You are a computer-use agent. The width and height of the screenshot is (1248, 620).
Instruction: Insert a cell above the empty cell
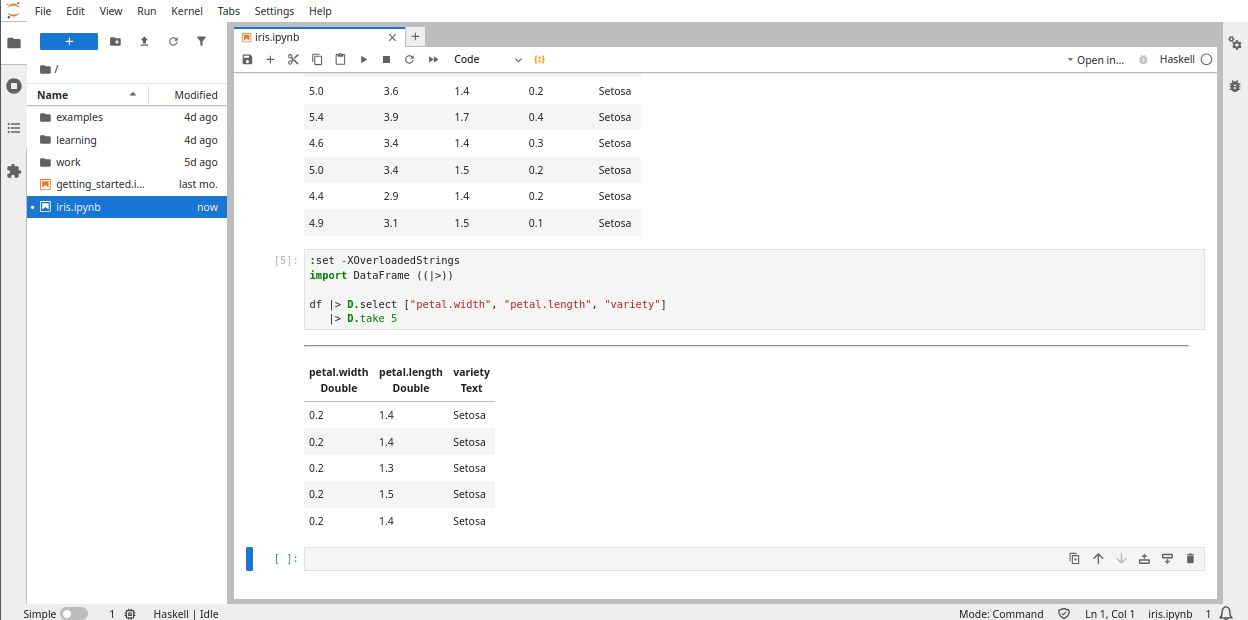1144,559
